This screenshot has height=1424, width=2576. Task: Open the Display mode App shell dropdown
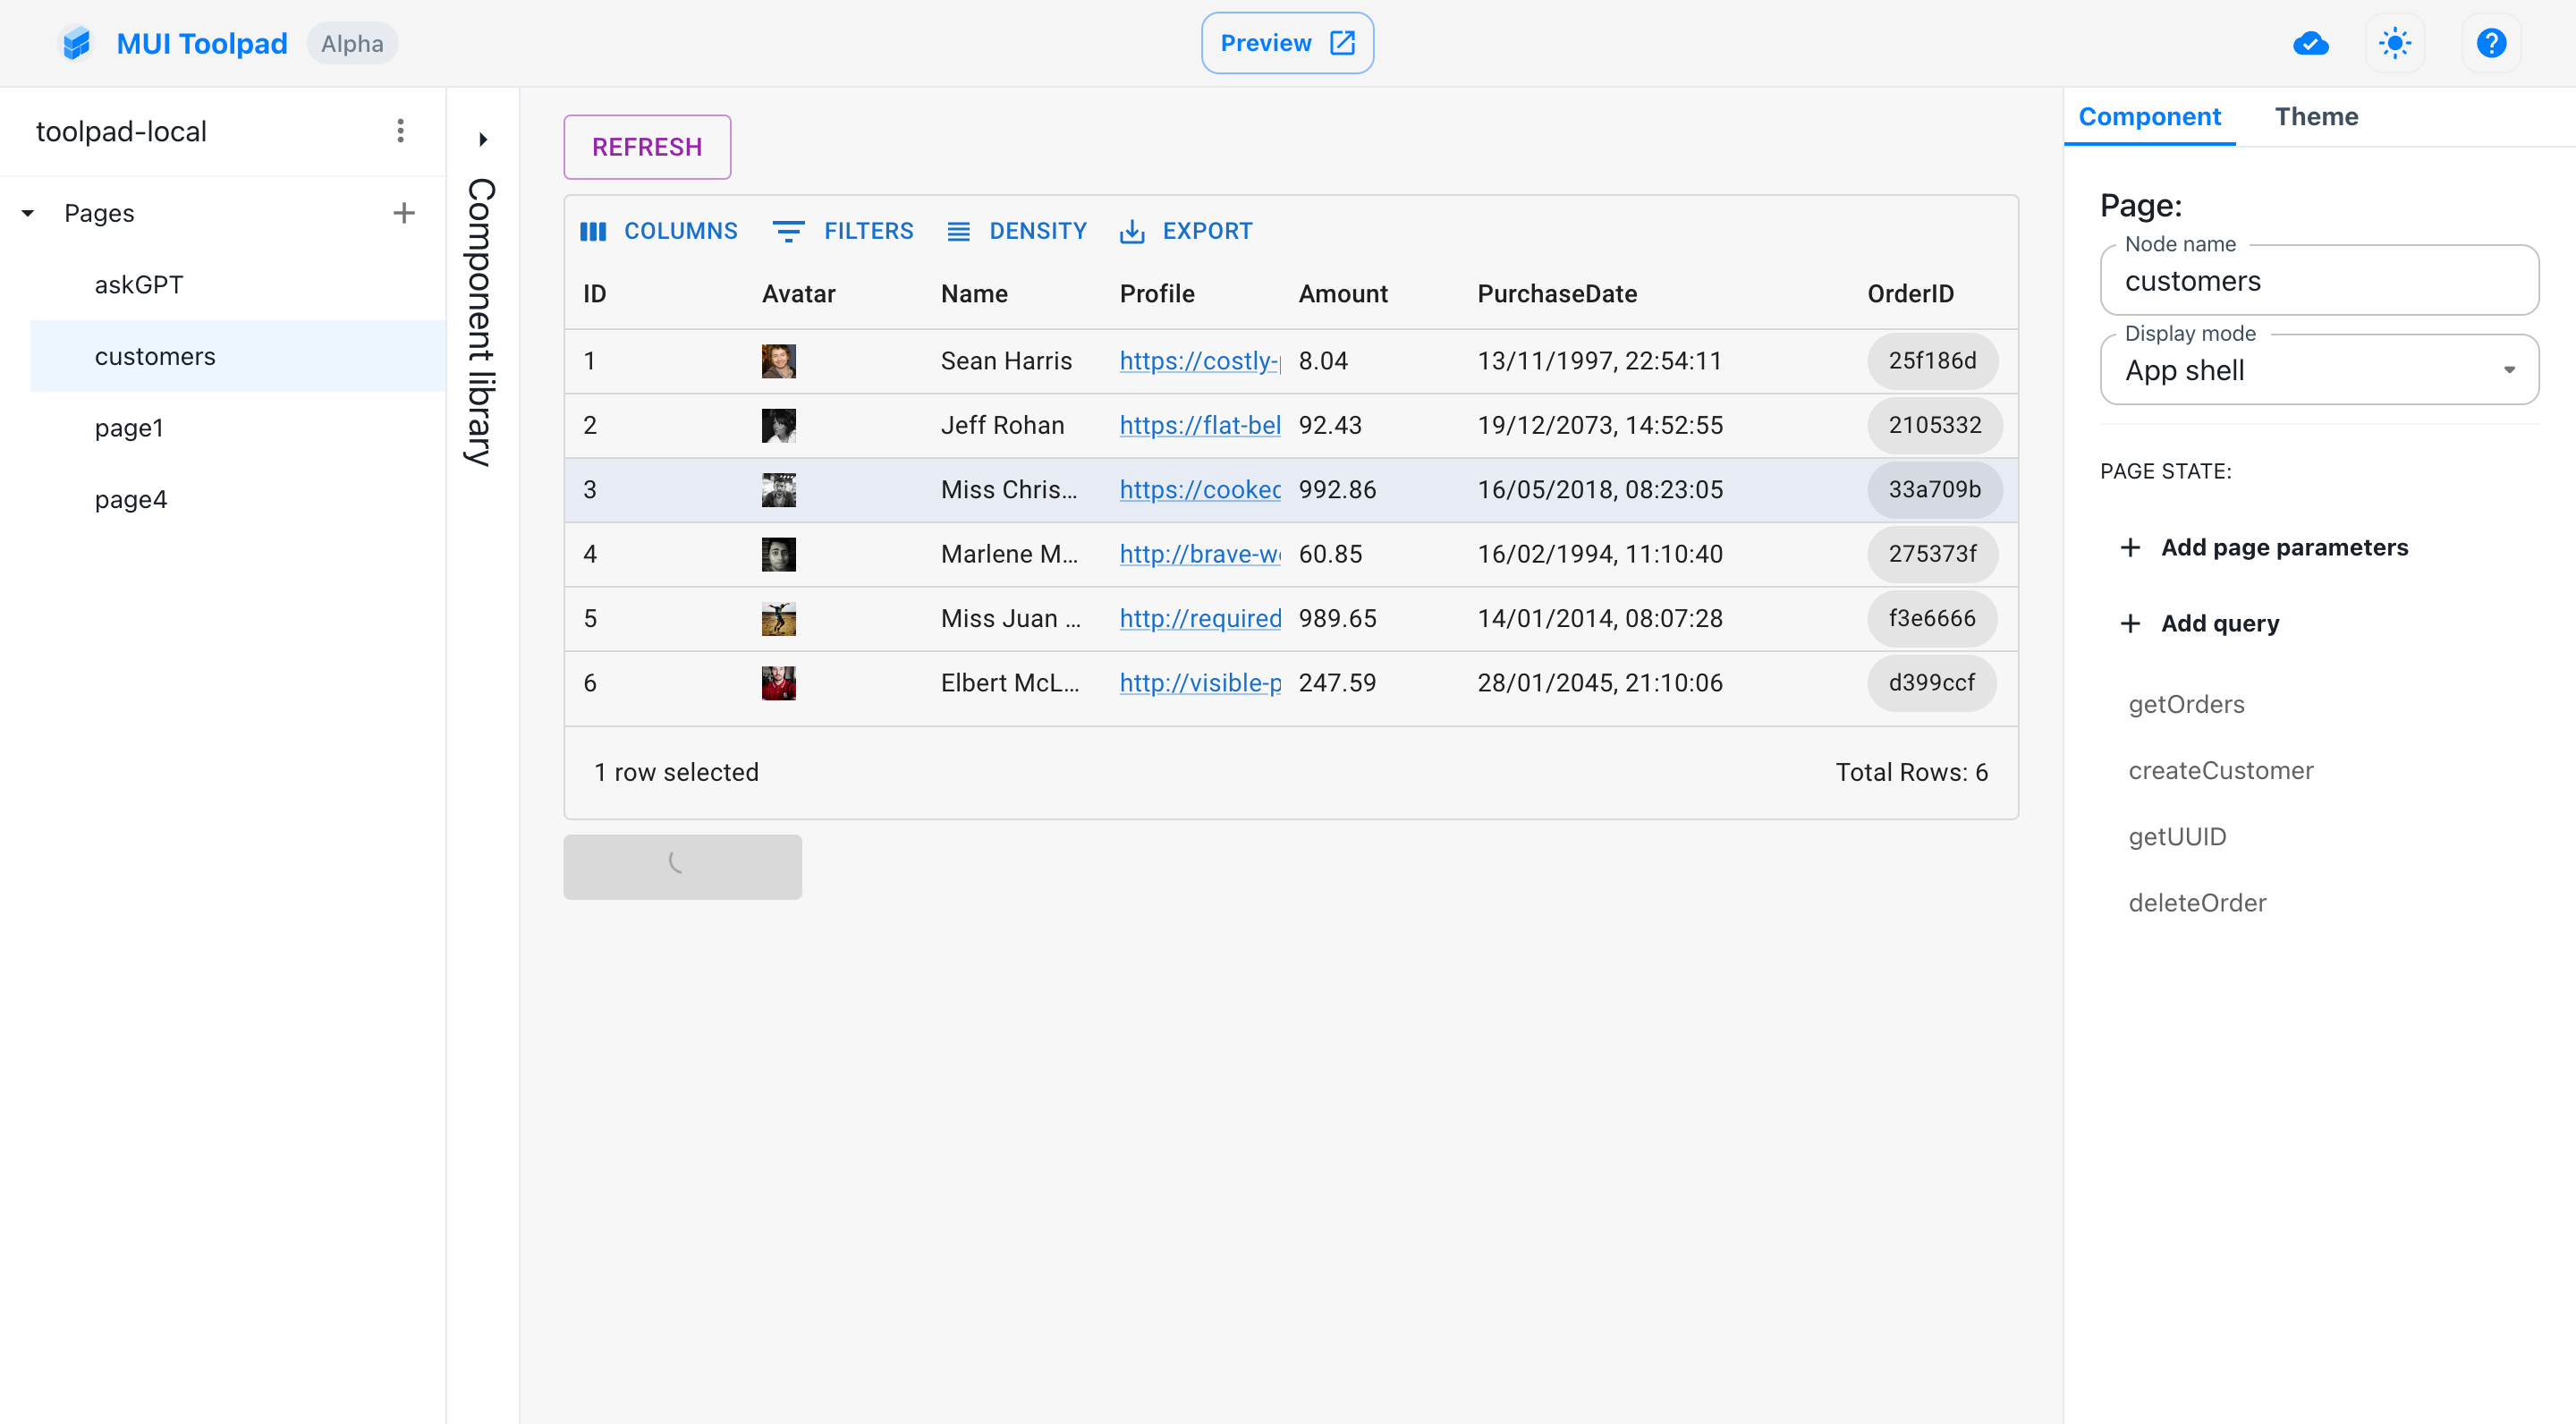(x=2318, y=370)
